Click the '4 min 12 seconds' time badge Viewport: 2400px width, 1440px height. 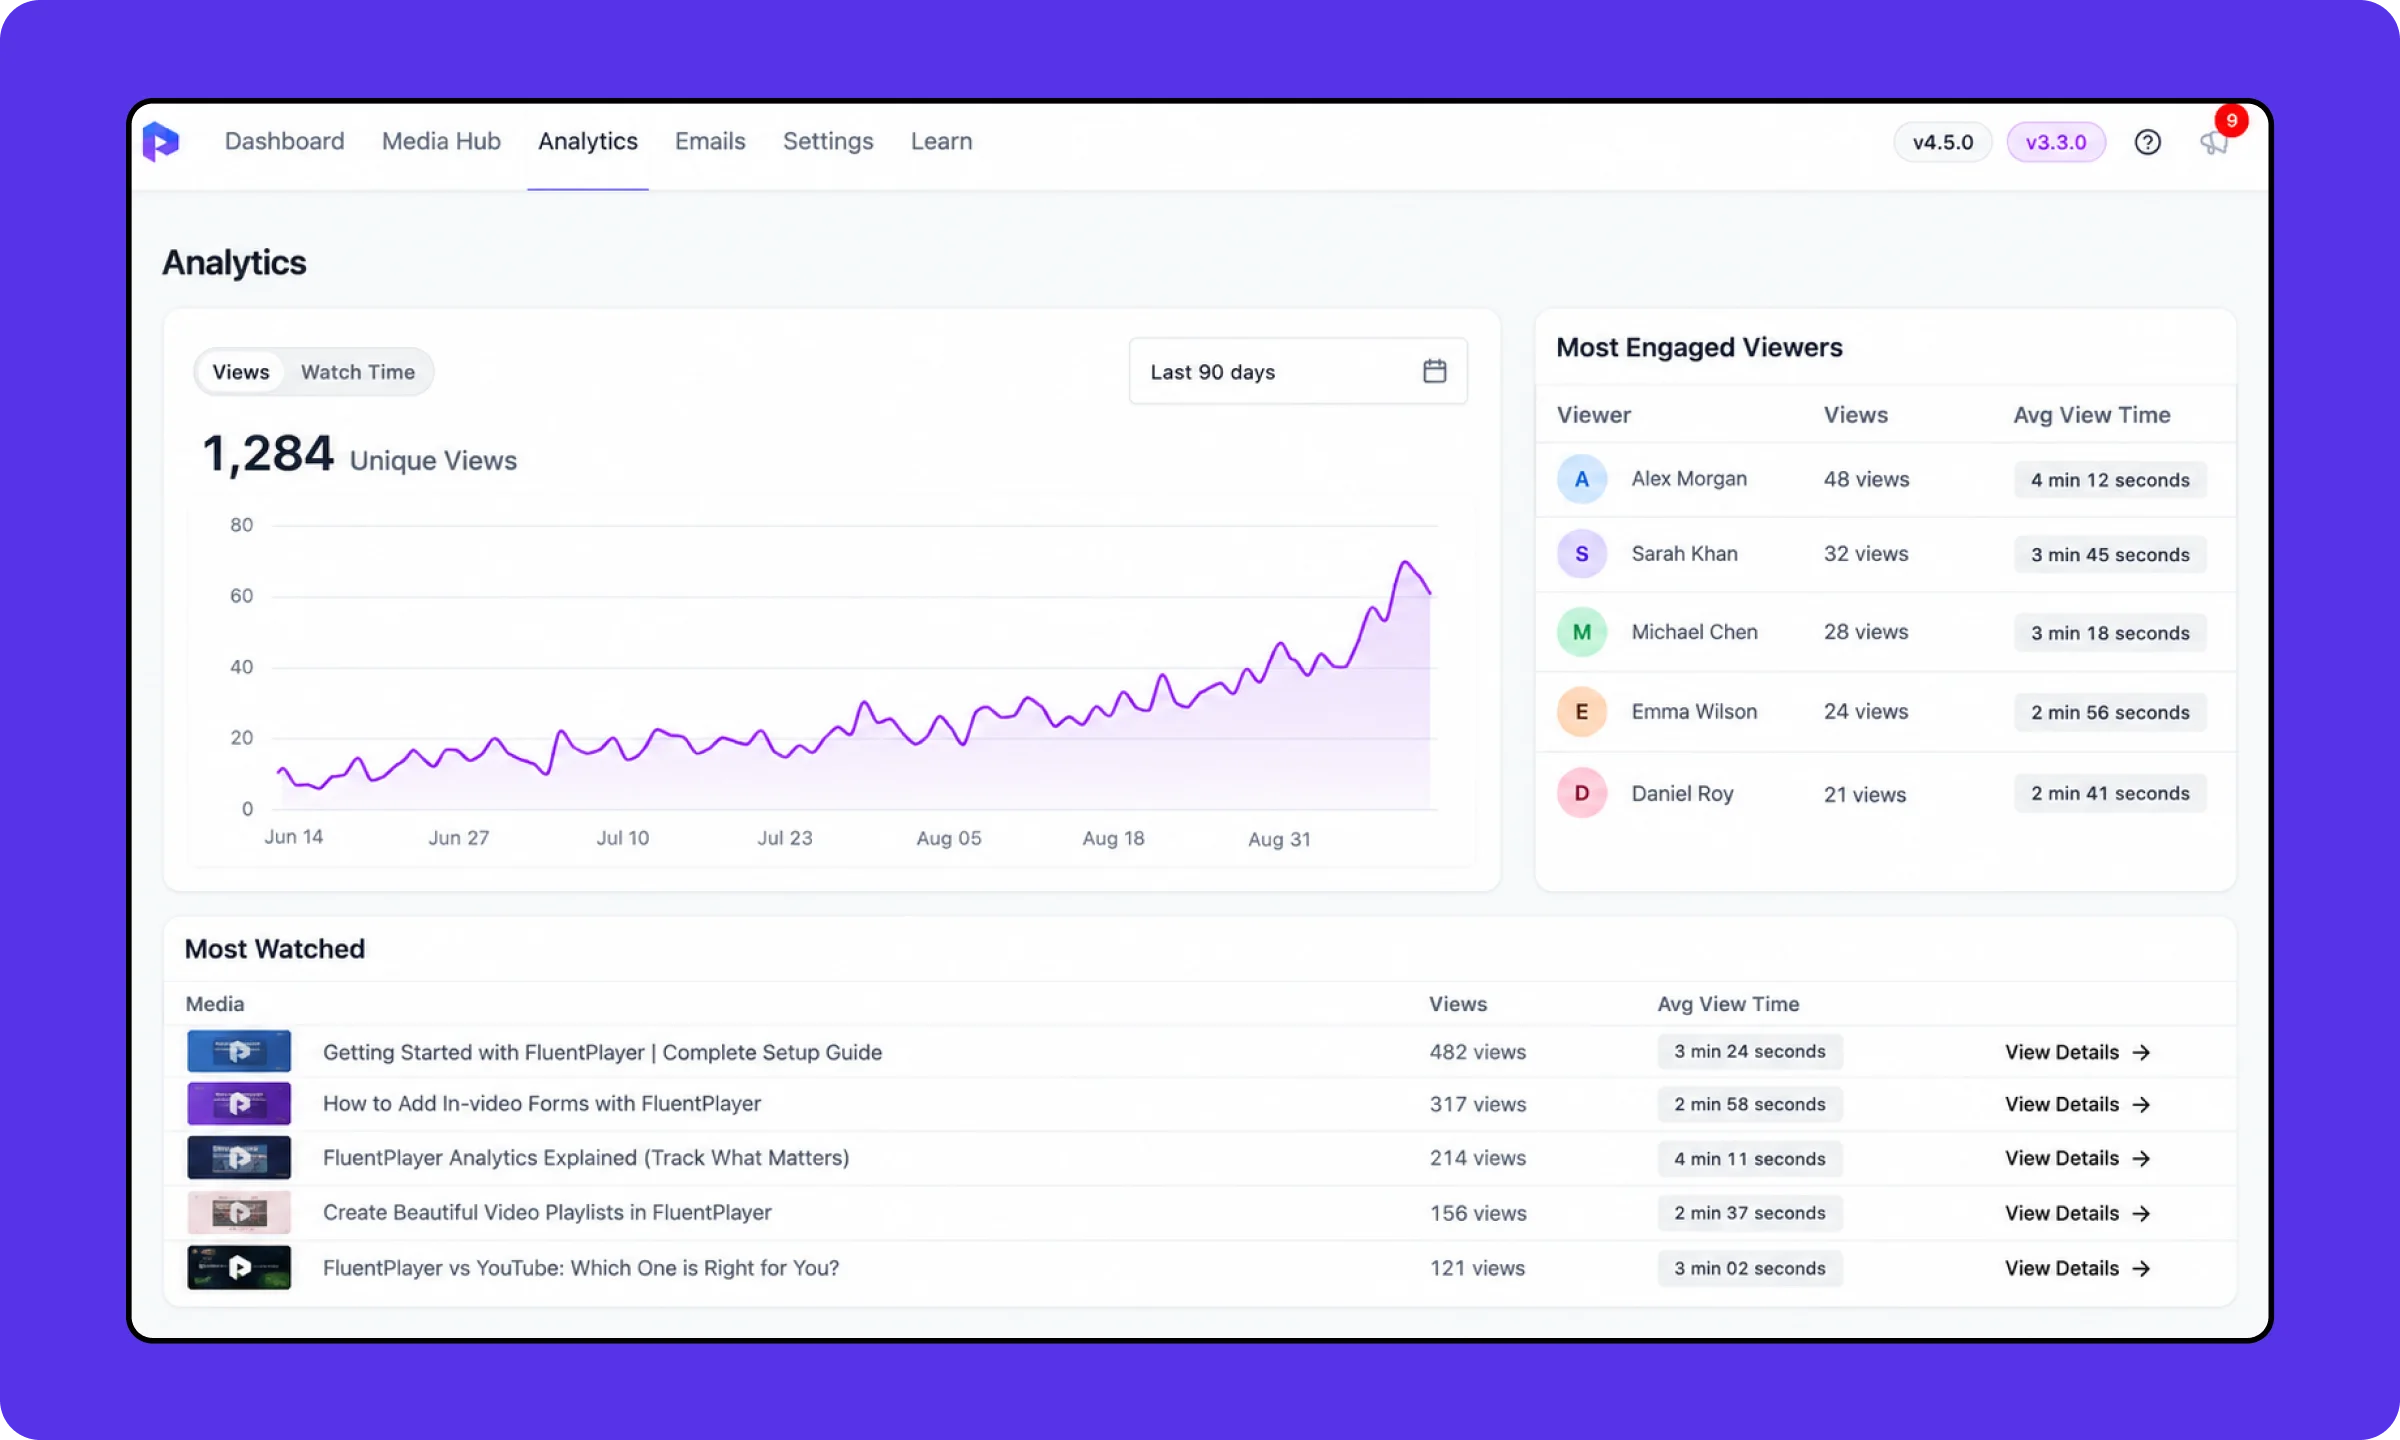[2110, 480]
